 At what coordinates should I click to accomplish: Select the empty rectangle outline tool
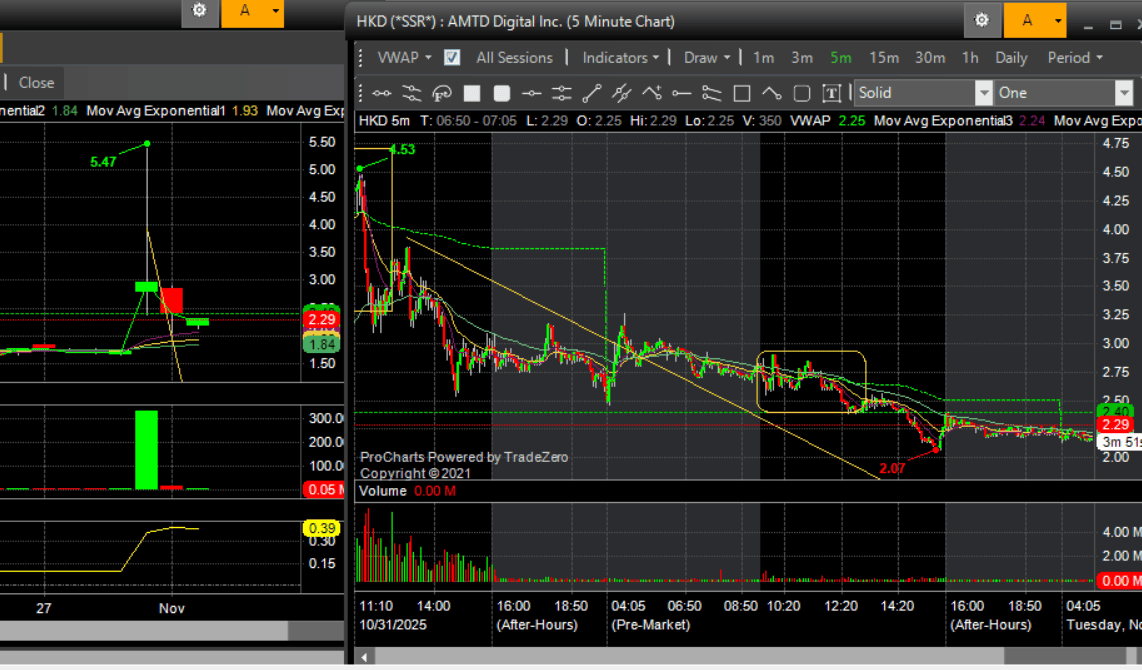point(741,93)
